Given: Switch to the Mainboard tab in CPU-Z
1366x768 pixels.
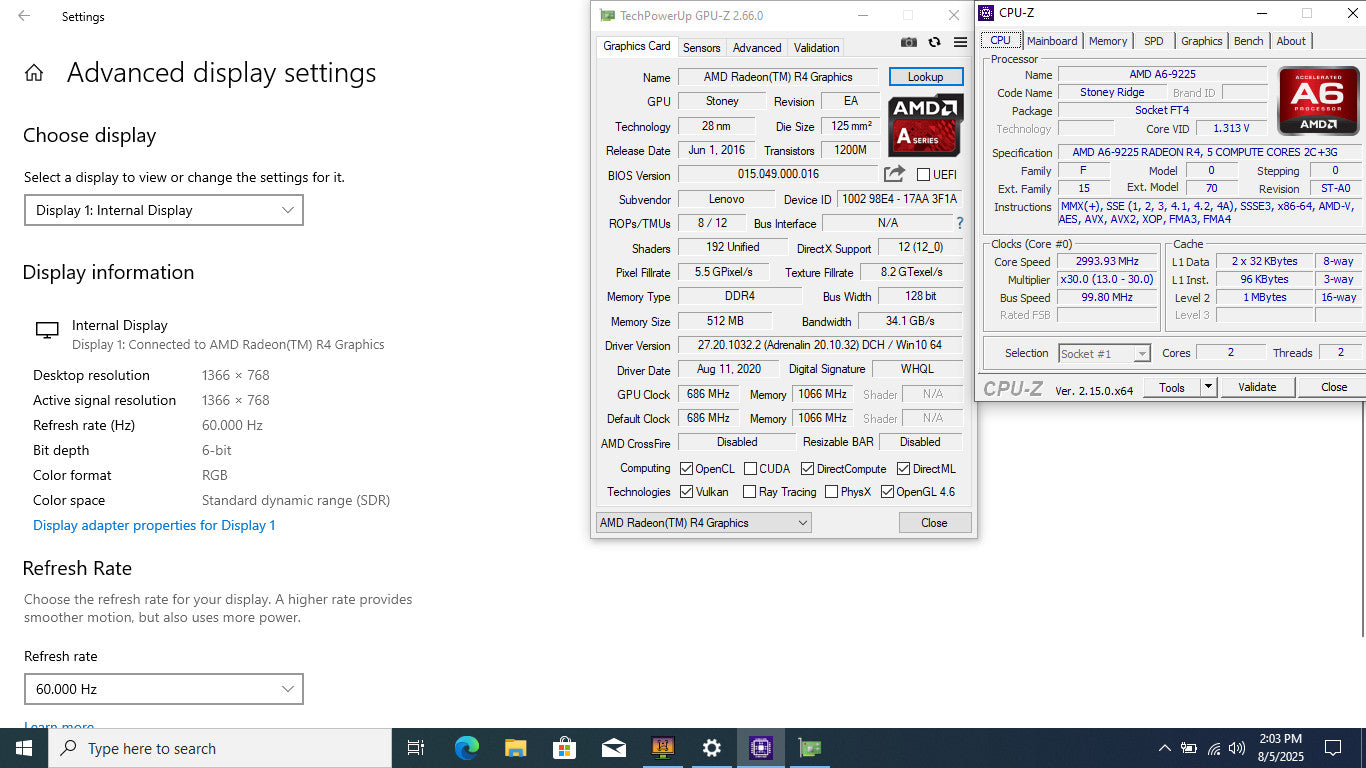Looking at the screenshot, I should click(x=1052, y=41).
